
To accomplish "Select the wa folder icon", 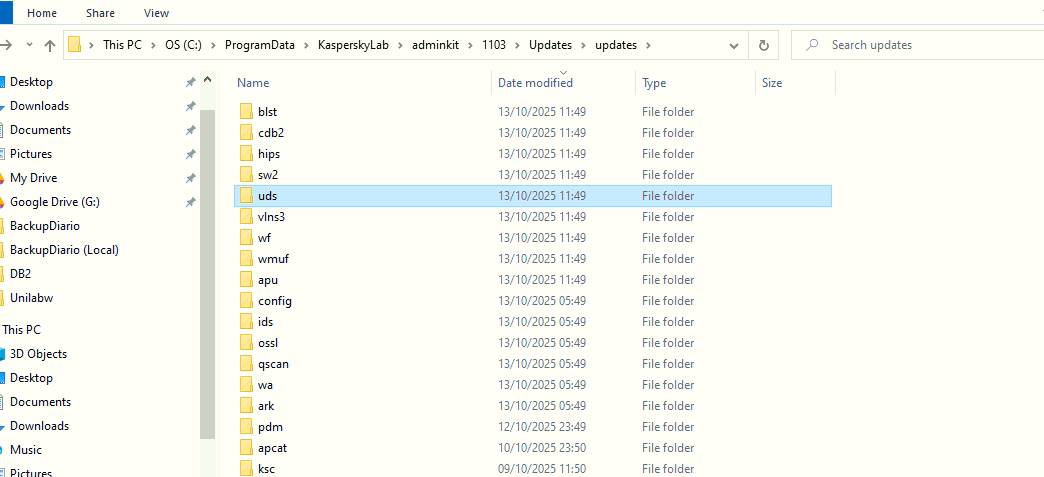I will (x=246, y=384).
